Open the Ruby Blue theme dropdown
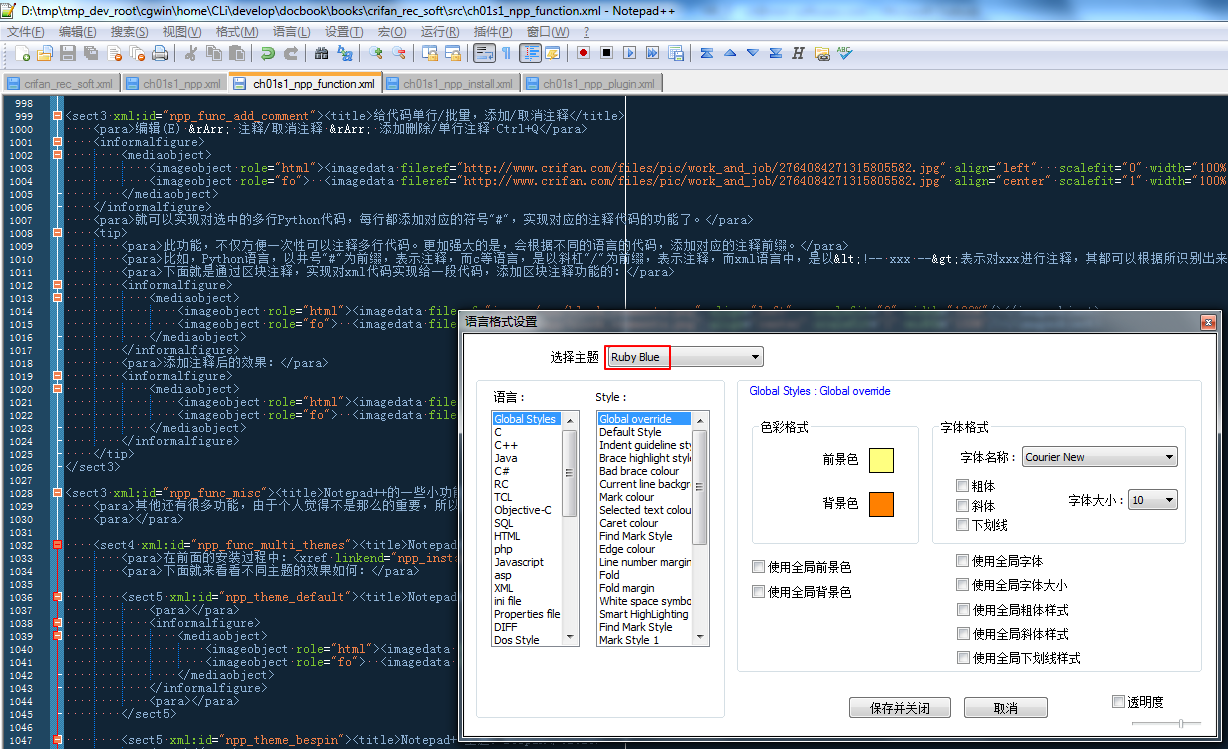This screenshot has height=749, width=1228. (x=685, y=357)
